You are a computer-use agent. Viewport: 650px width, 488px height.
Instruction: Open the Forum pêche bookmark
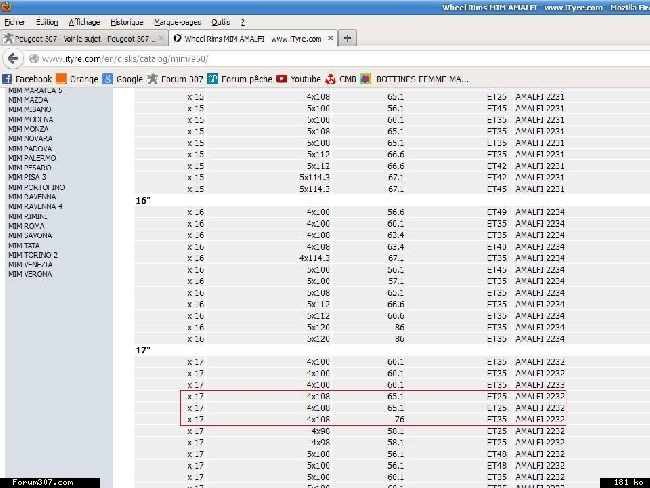click(x=240, y=79)
